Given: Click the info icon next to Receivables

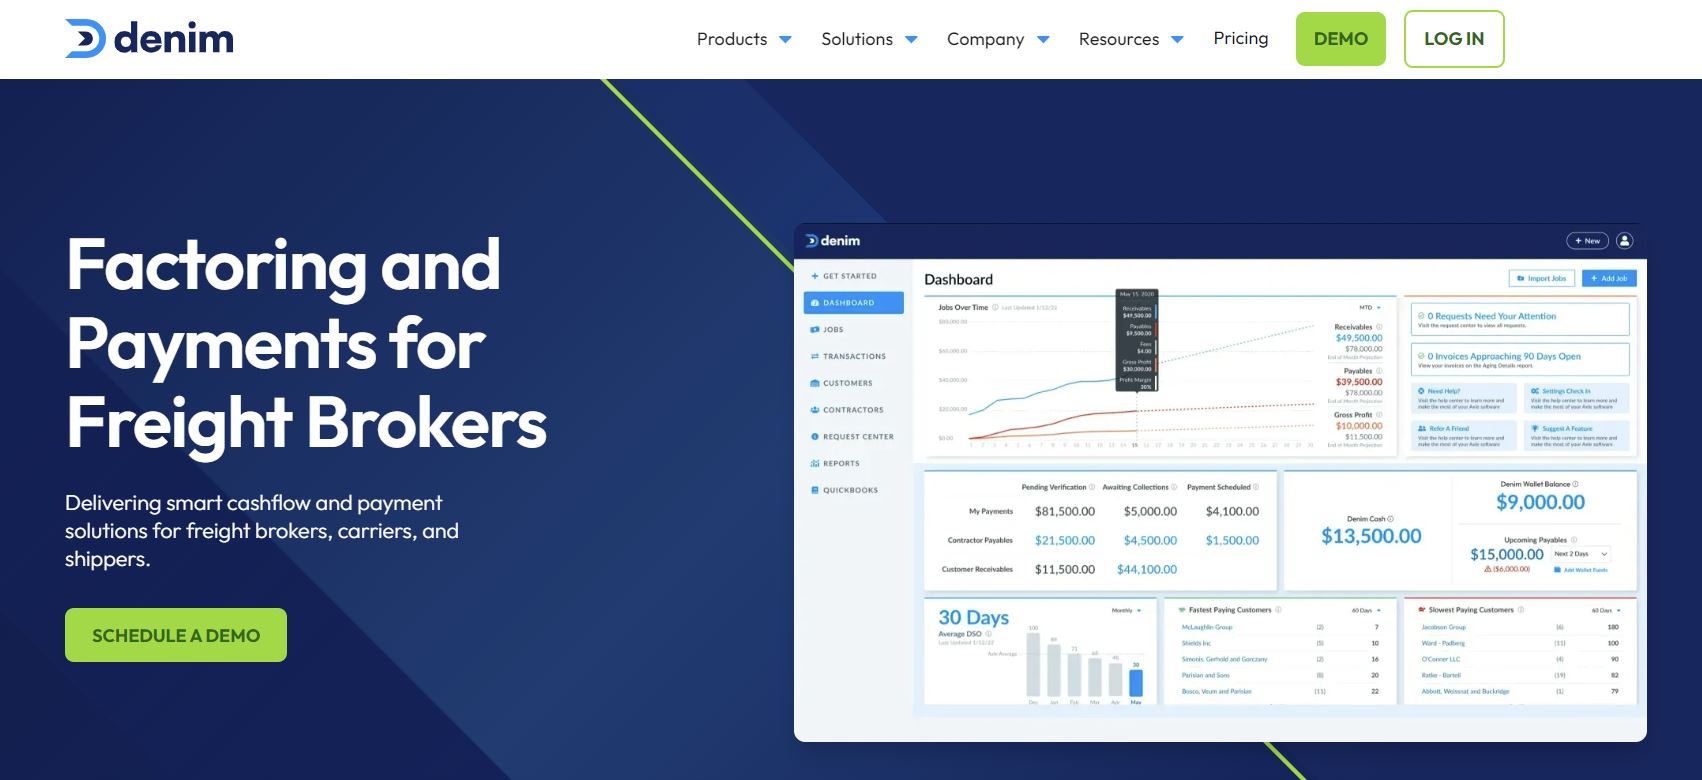Looking at the screenshot, I should [1379, 327].
